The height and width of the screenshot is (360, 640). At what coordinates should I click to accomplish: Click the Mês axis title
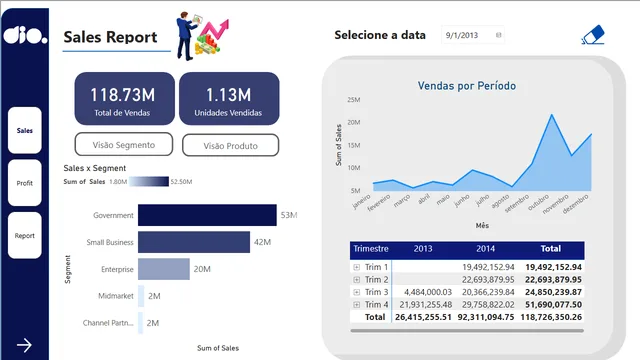482,225
